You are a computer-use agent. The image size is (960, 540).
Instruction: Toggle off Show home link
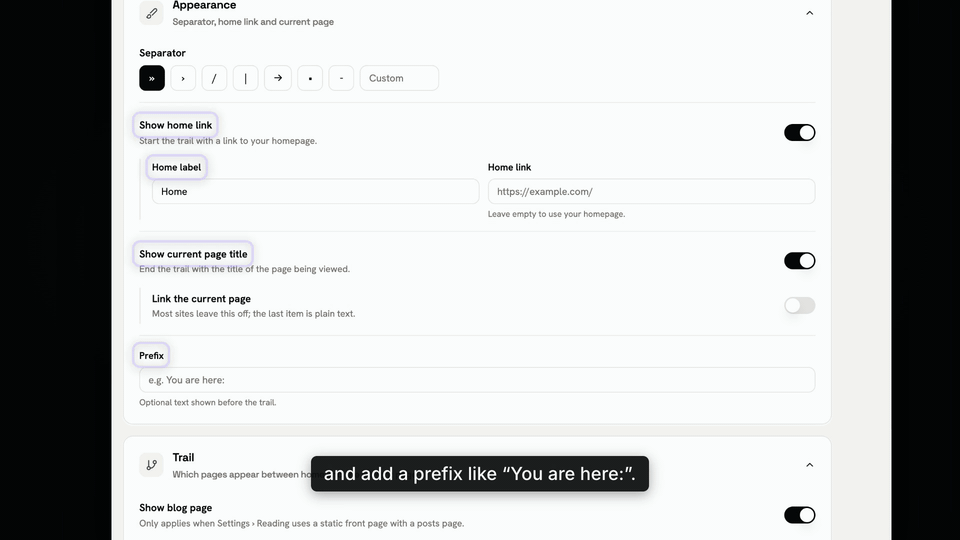pos(800,132)
